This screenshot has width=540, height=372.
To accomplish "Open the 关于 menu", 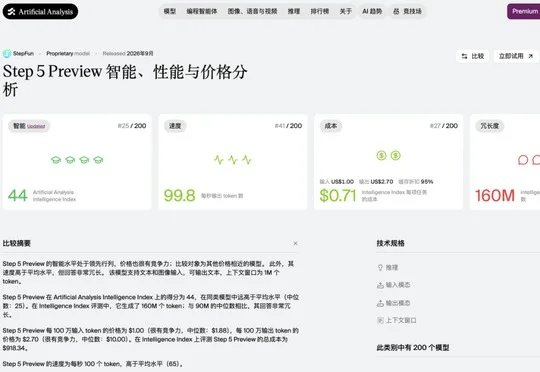I will [345, 11].
